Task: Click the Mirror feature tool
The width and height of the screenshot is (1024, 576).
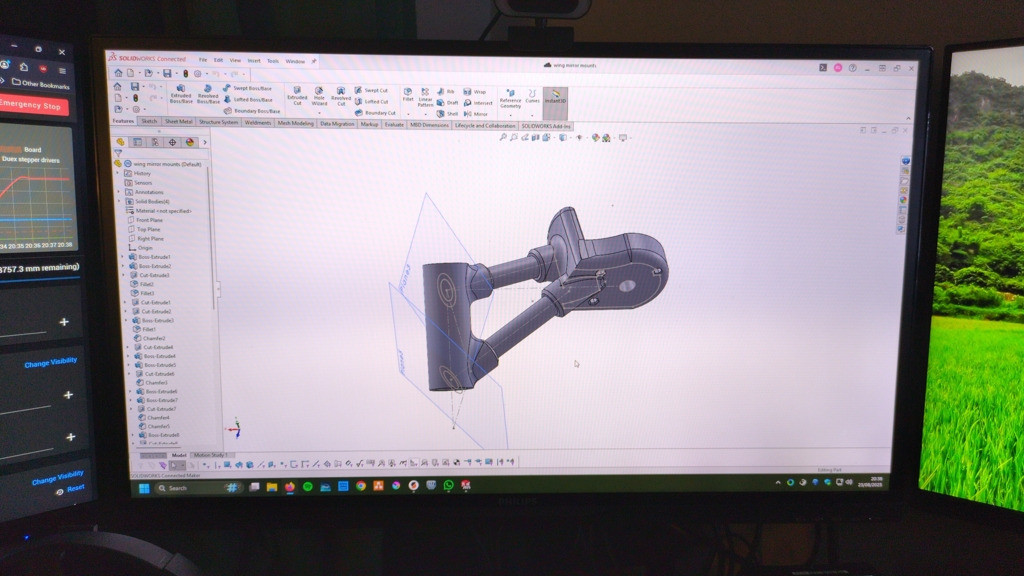Action: [476, 114]
